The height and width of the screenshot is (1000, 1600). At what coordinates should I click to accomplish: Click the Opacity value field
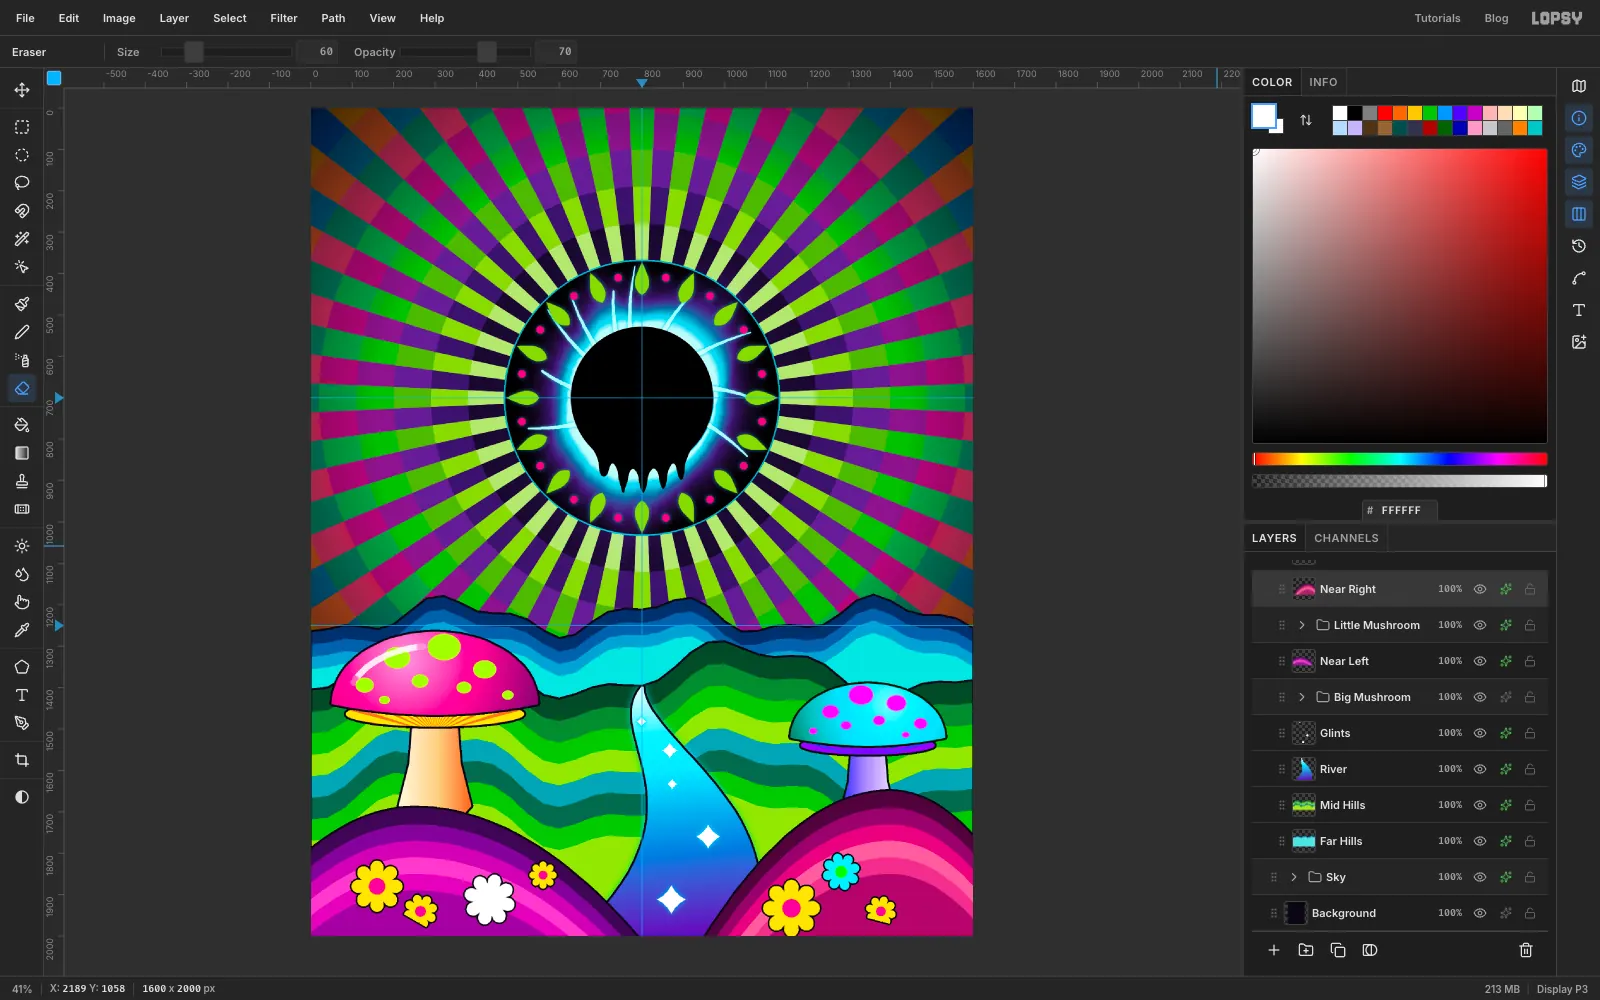click(x=556, y=52)
